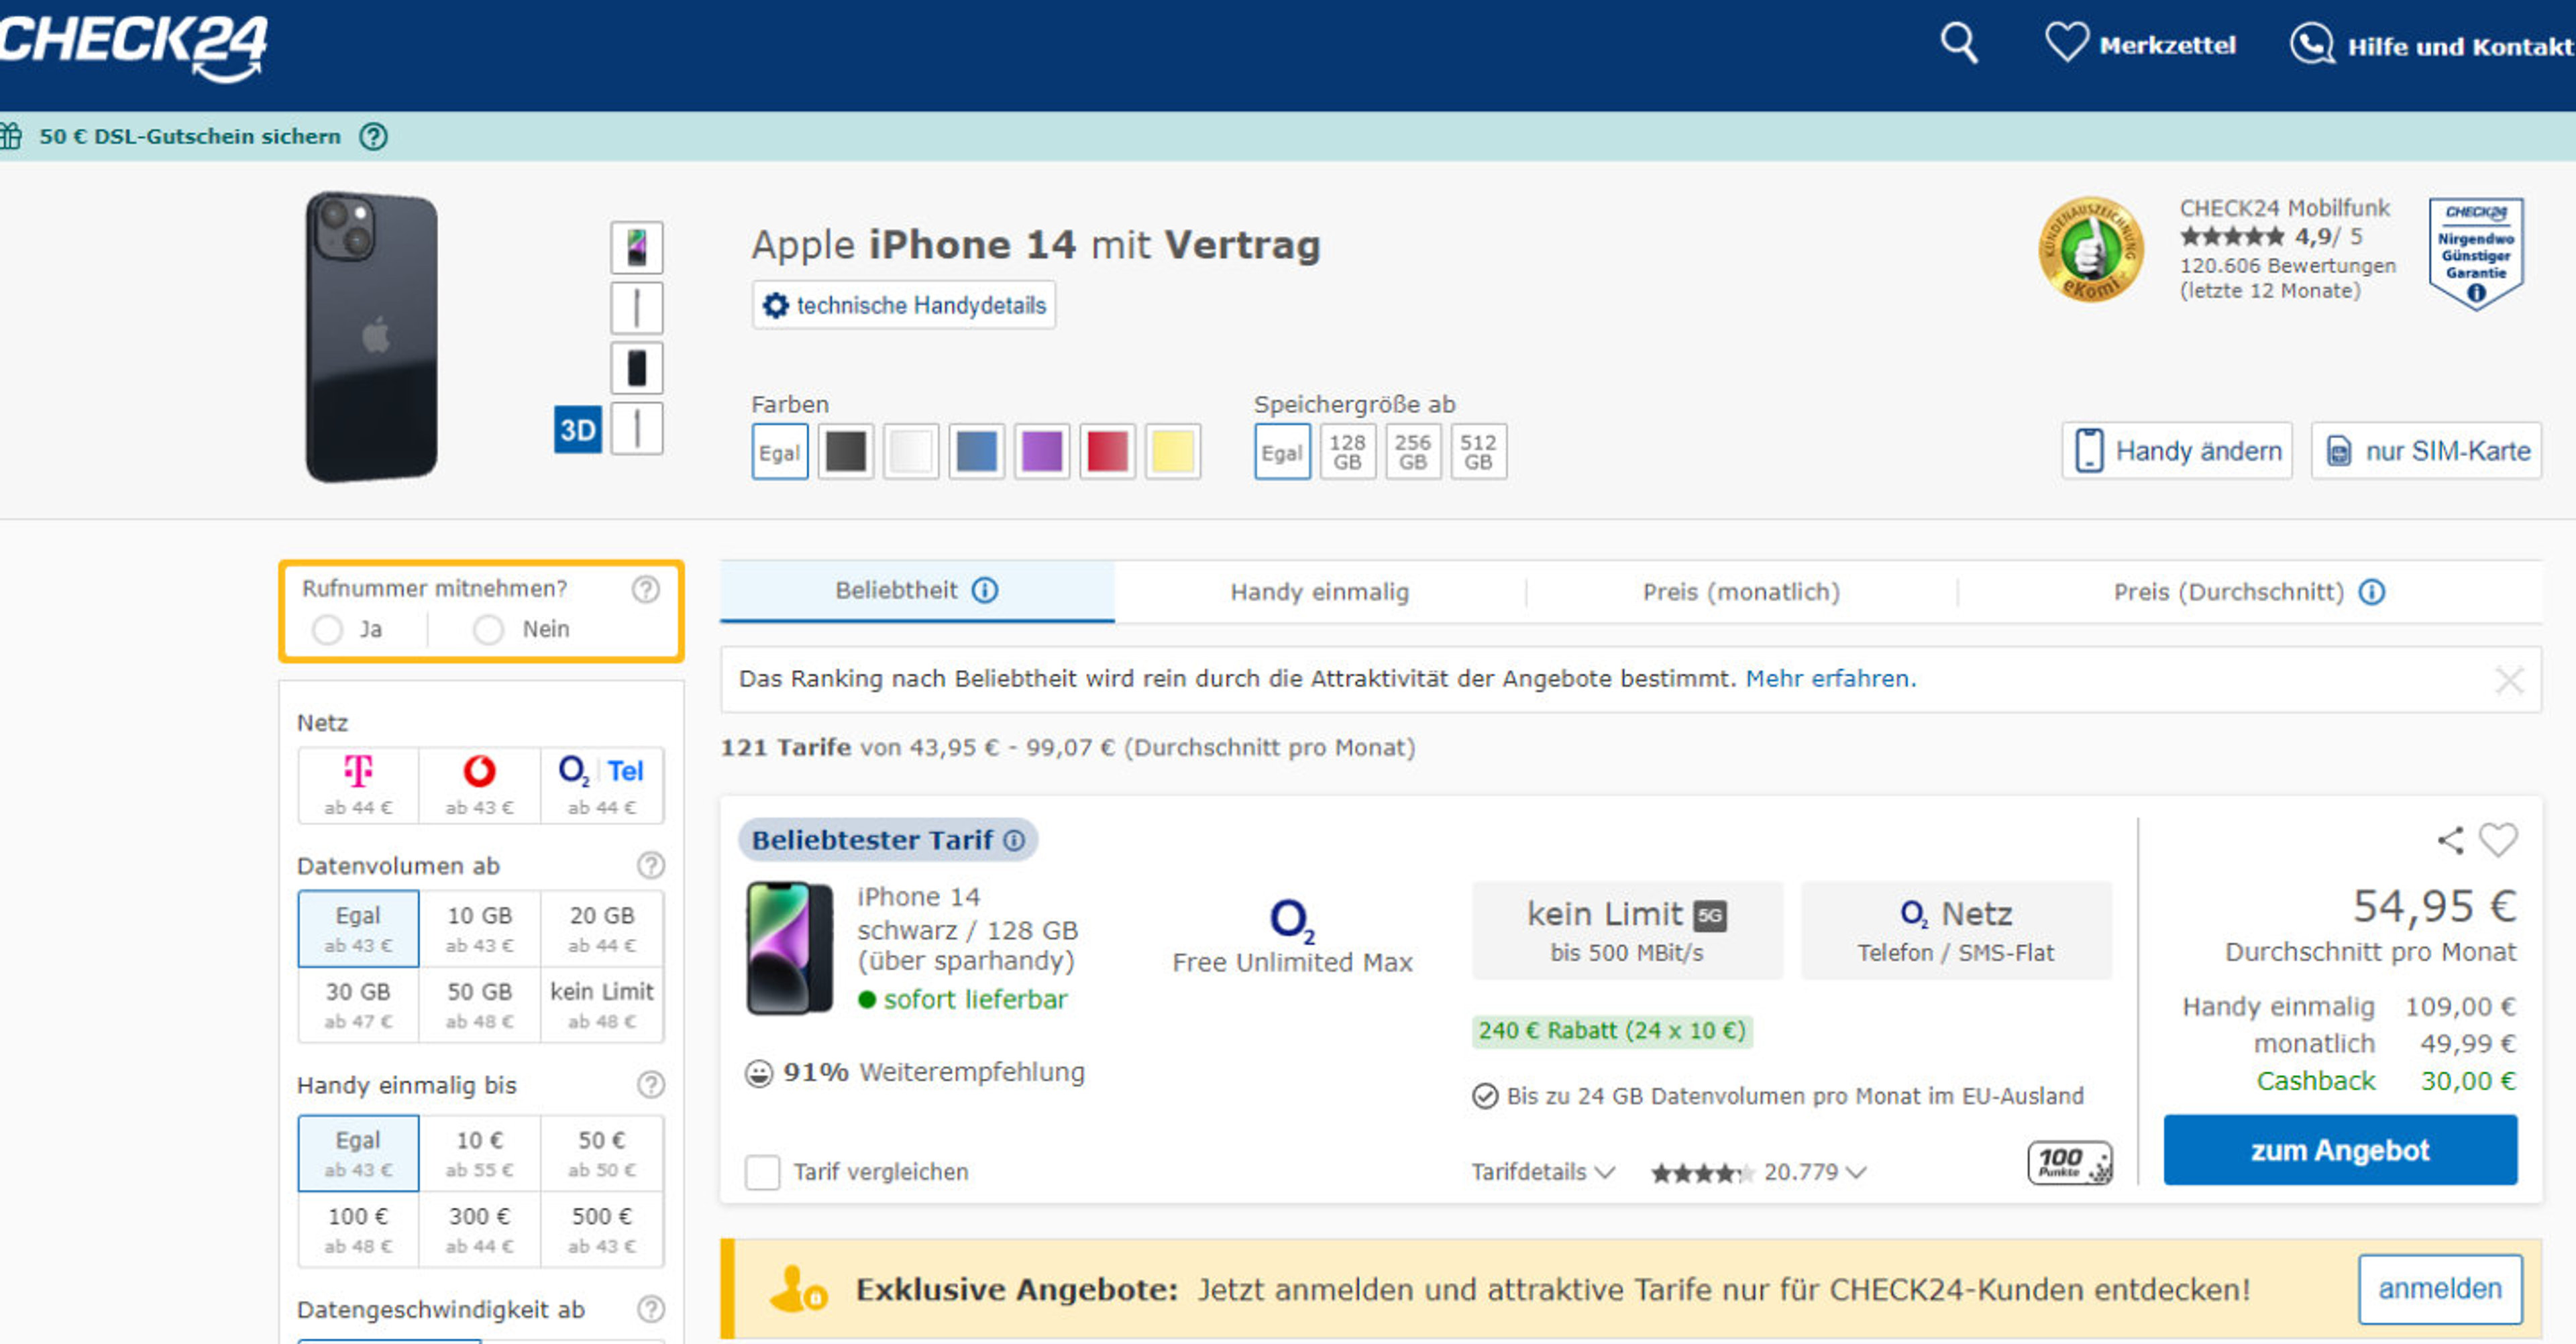This screenshot has width=2576, height=1344.
Task: Enable the Tarif vergleichen checkbox
Action: (762, 1172)
